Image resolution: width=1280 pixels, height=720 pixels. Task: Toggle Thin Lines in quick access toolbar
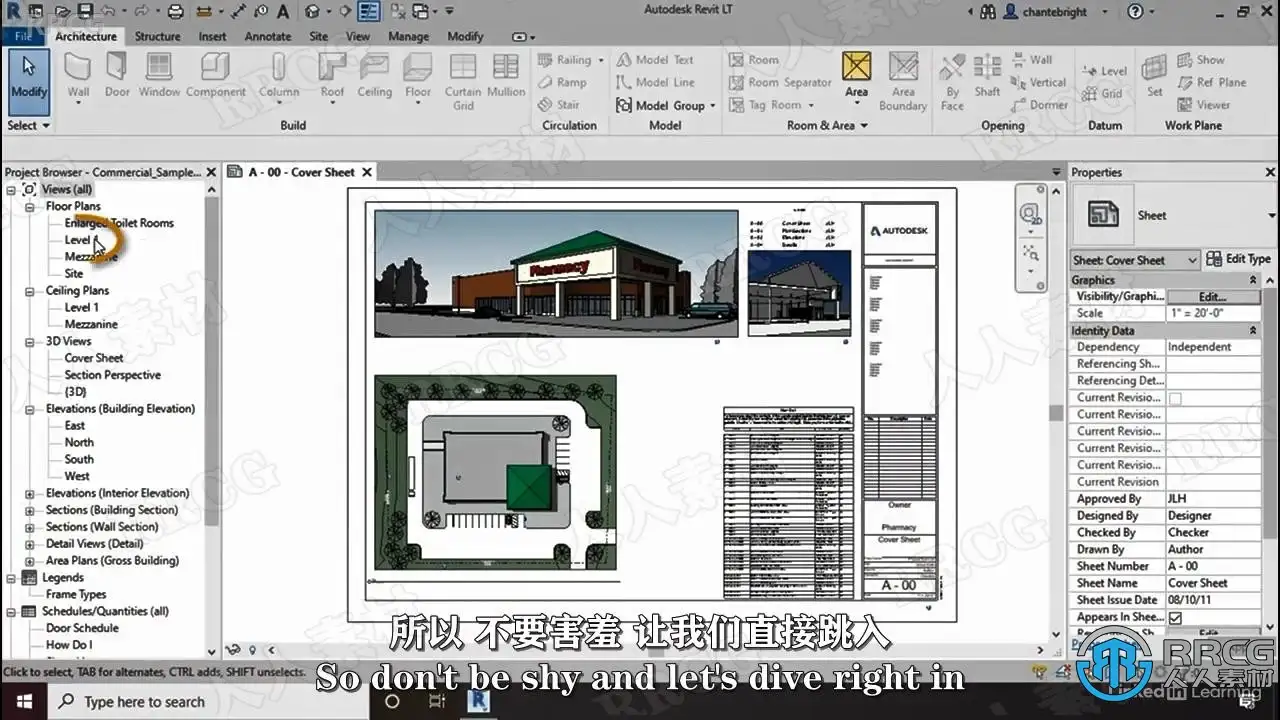(x=369, y=12)
